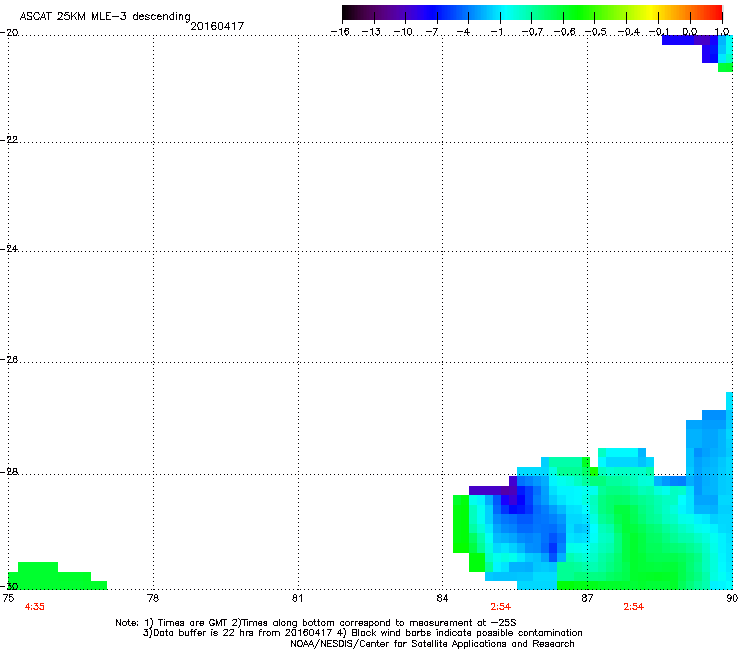This screenshot has width=740, height=650.
Task: Click the color bar value -0.7
Action: [x=532, y=32]
